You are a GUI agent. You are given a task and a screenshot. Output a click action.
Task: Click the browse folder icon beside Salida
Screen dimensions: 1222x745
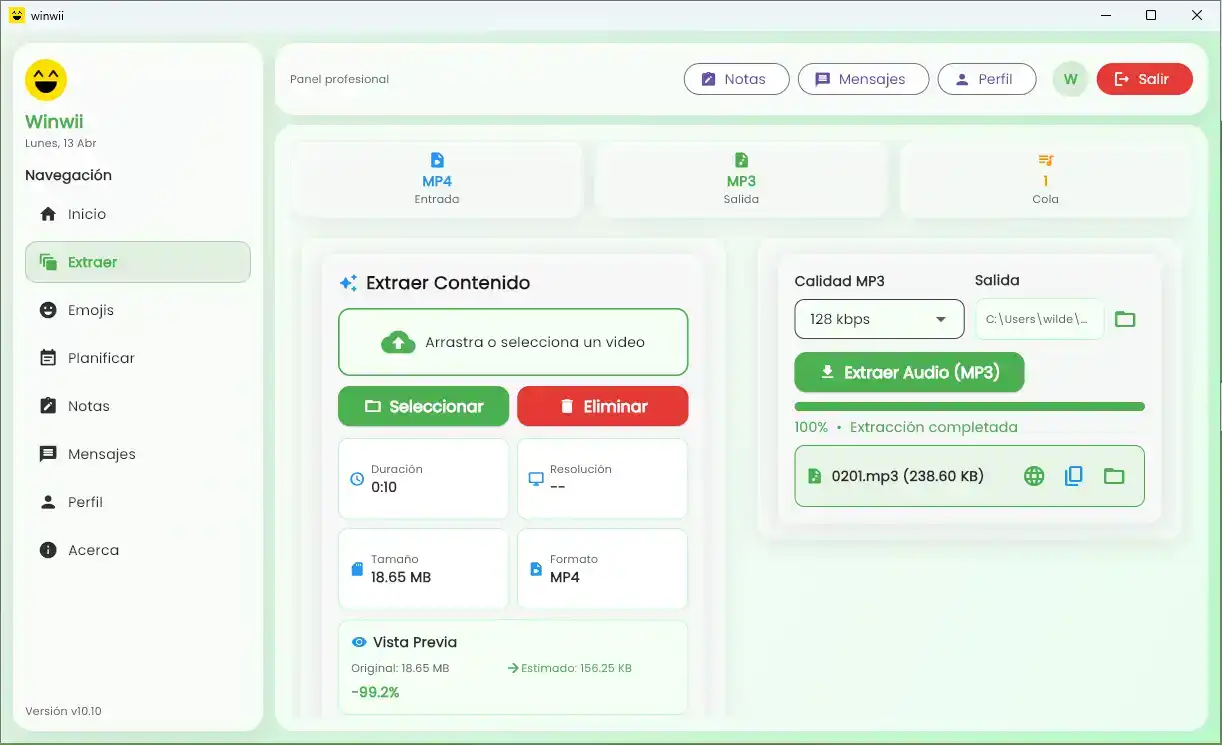pyautogui.click(x=1125, y=319)
